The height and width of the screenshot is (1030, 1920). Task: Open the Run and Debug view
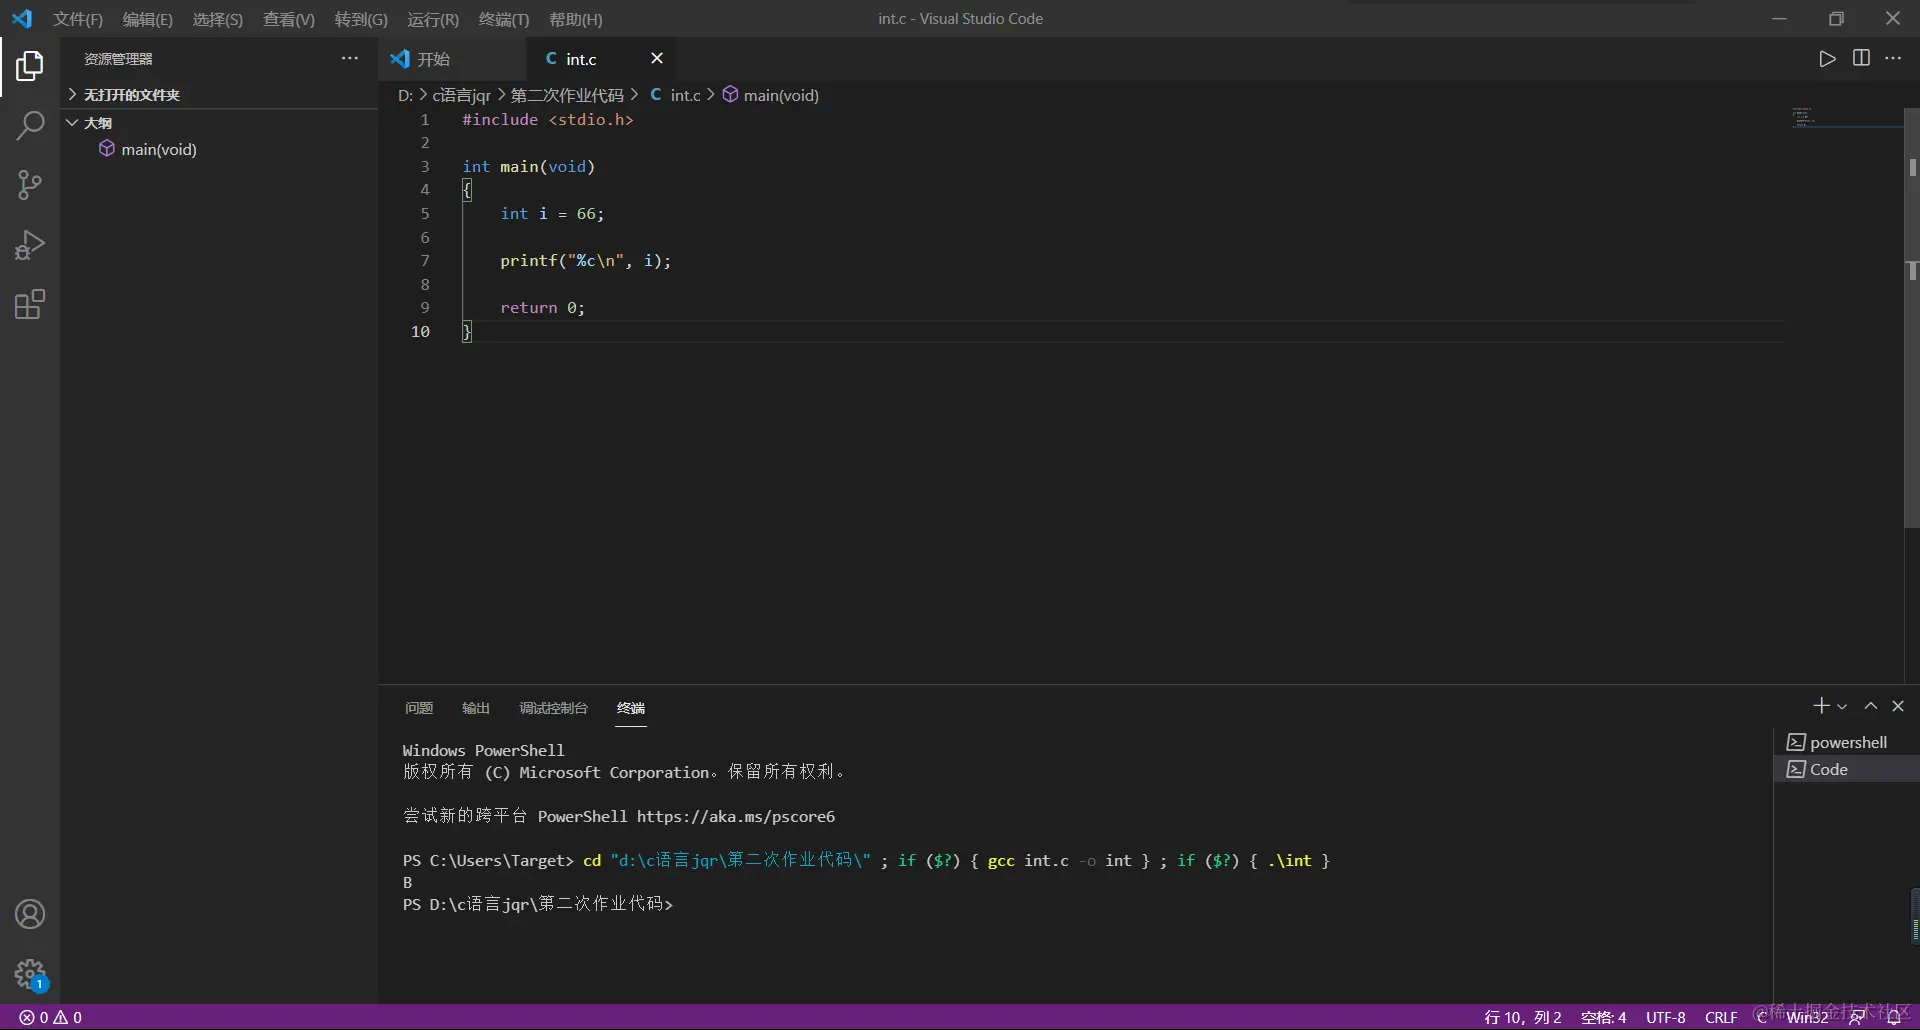[x=30, y=245]
